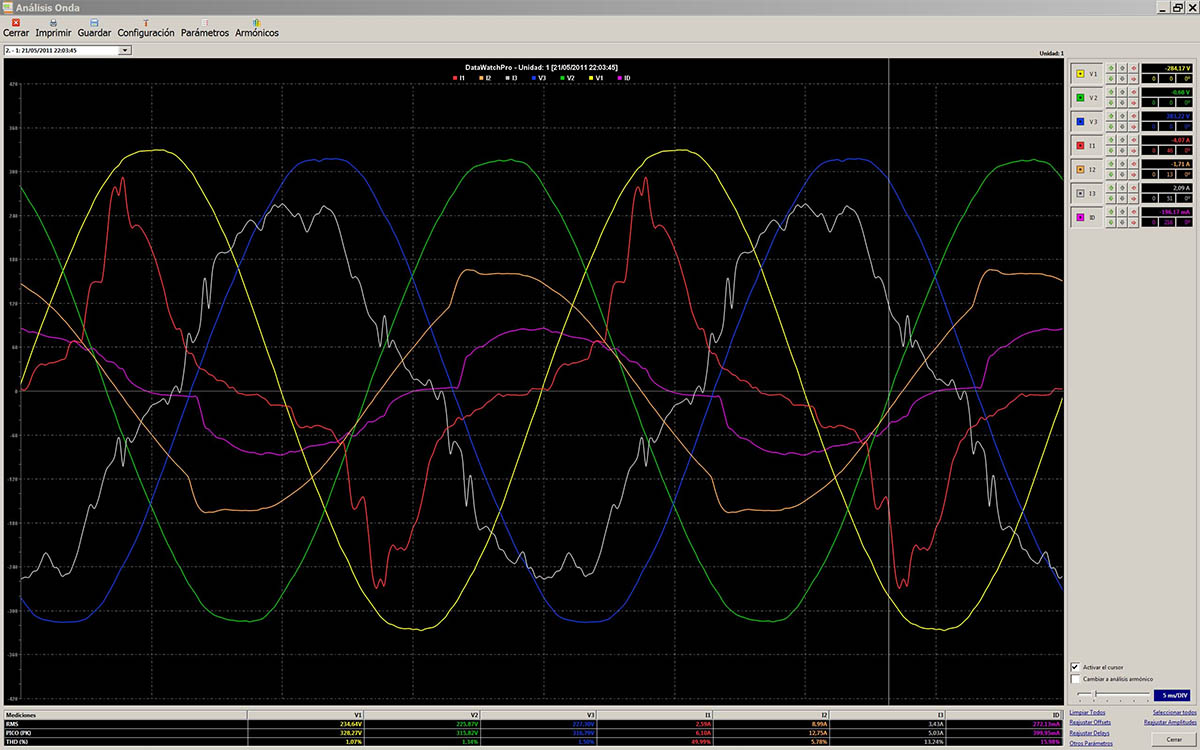
Task: Click lower green arrow in I1 row
Action: 1111,151
